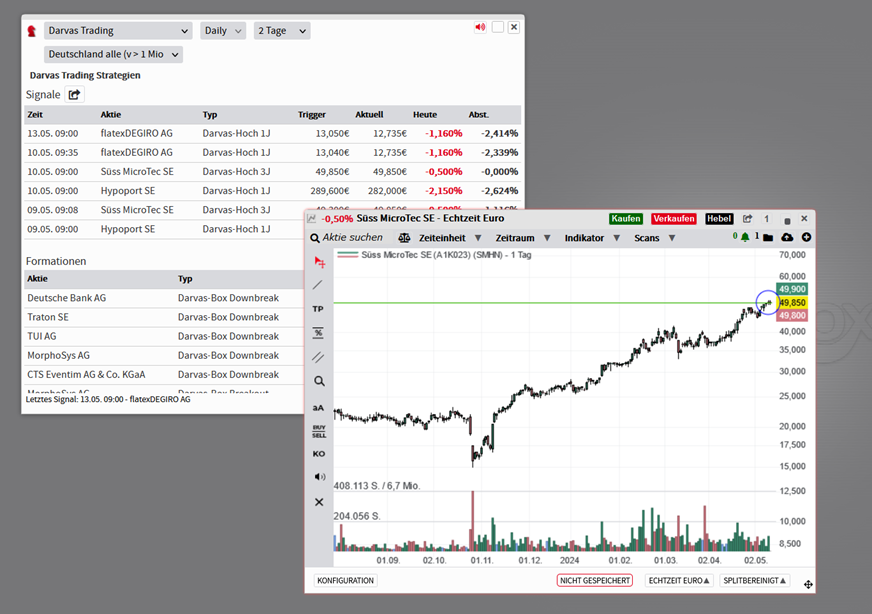Export signals with the share icon

(x=75, y=95)
